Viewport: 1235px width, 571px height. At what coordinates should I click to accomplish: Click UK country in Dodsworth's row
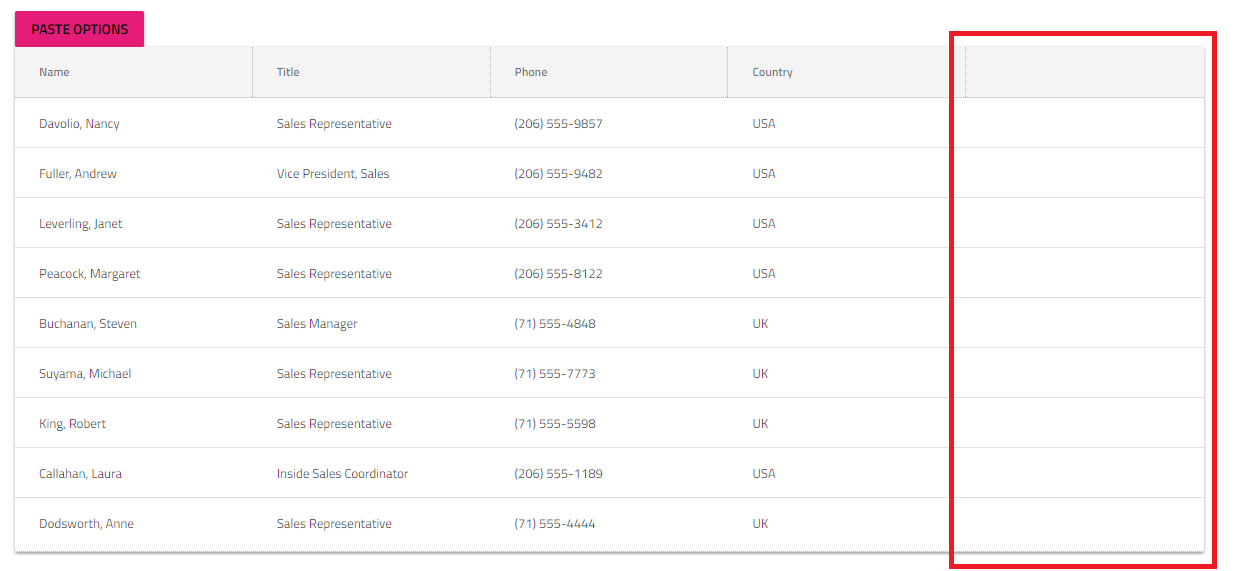pos(761,524)
